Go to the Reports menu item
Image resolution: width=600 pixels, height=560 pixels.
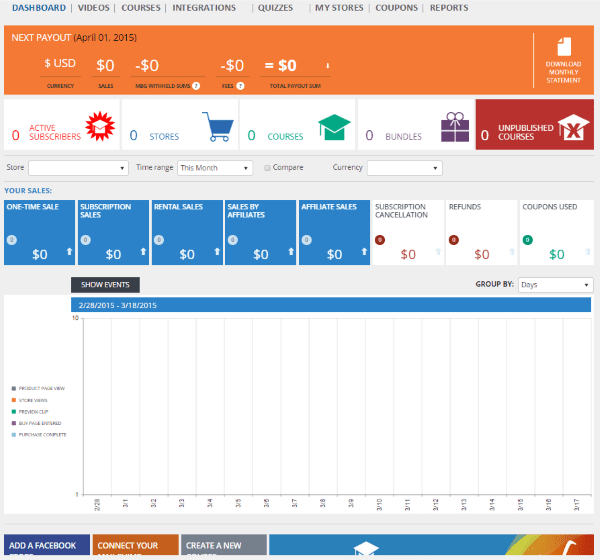[x=449, y=8]
